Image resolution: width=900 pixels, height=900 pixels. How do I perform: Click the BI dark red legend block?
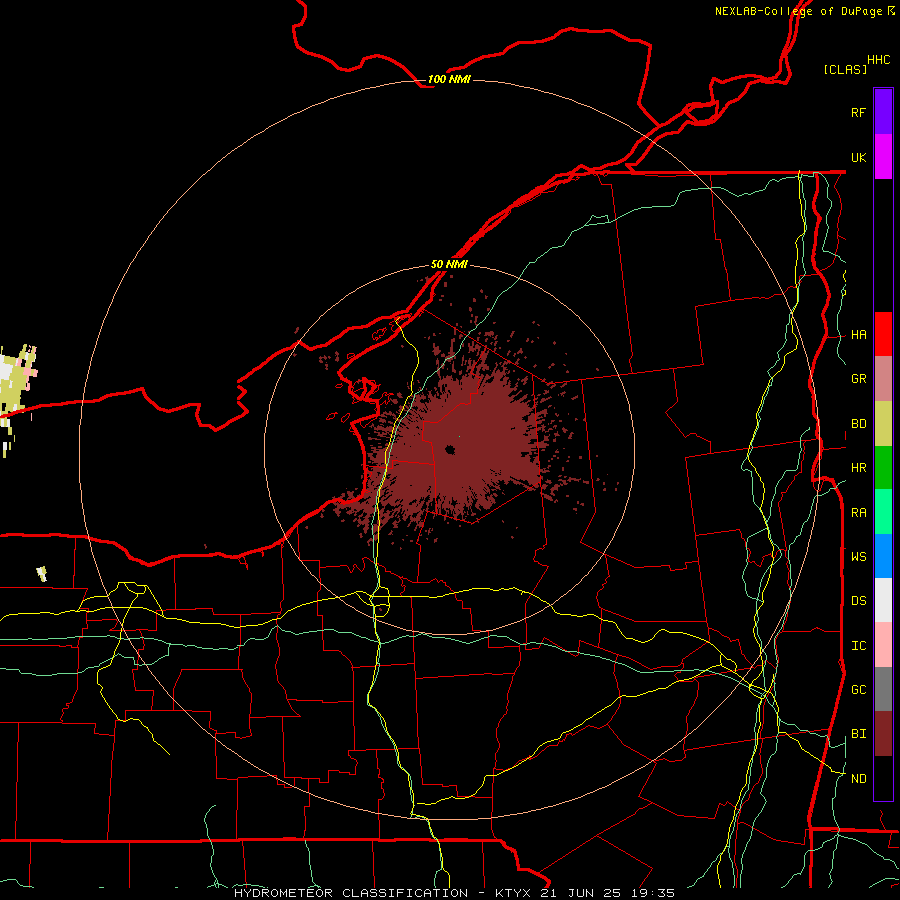pos(883,734)
